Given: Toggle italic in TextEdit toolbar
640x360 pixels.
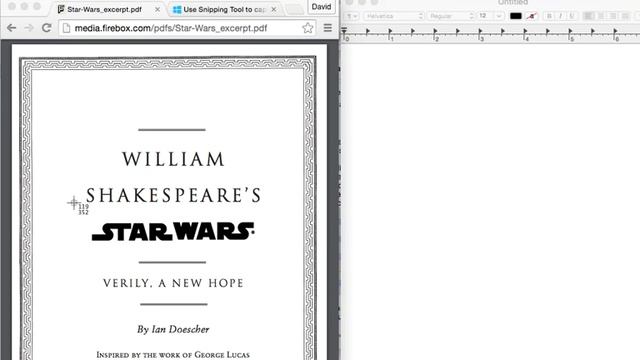Looking at the screenshot, I should (560, 16).
